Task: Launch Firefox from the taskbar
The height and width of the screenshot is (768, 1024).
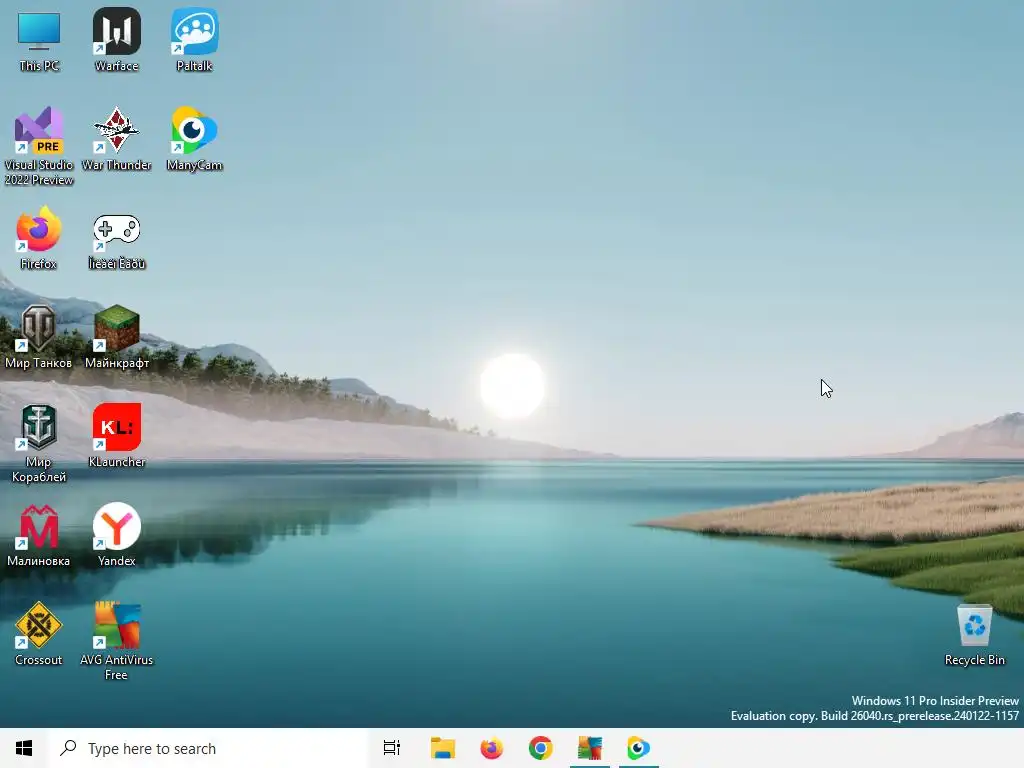Action: 492,748
